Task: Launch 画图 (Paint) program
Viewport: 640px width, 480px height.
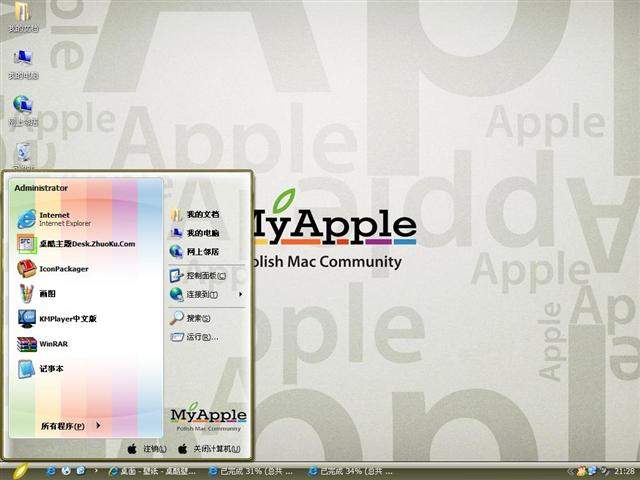Action: pos(37,293)
